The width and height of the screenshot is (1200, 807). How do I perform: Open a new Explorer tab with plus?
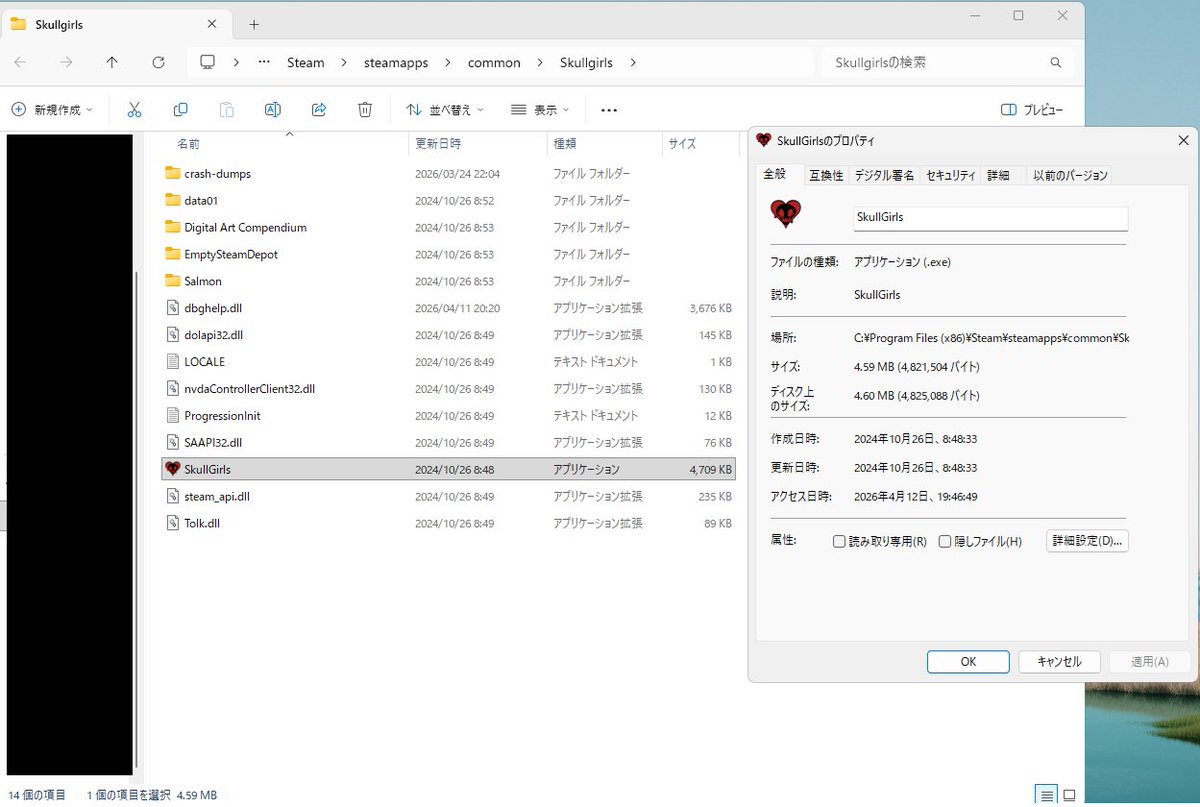(254, 24)
